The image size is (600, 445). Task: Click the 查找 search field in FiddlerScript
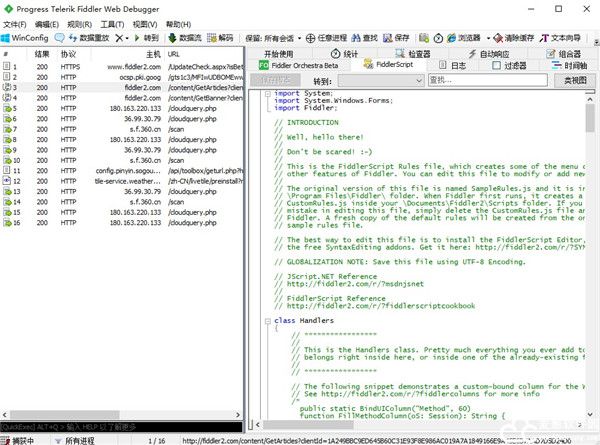[488, 80]
